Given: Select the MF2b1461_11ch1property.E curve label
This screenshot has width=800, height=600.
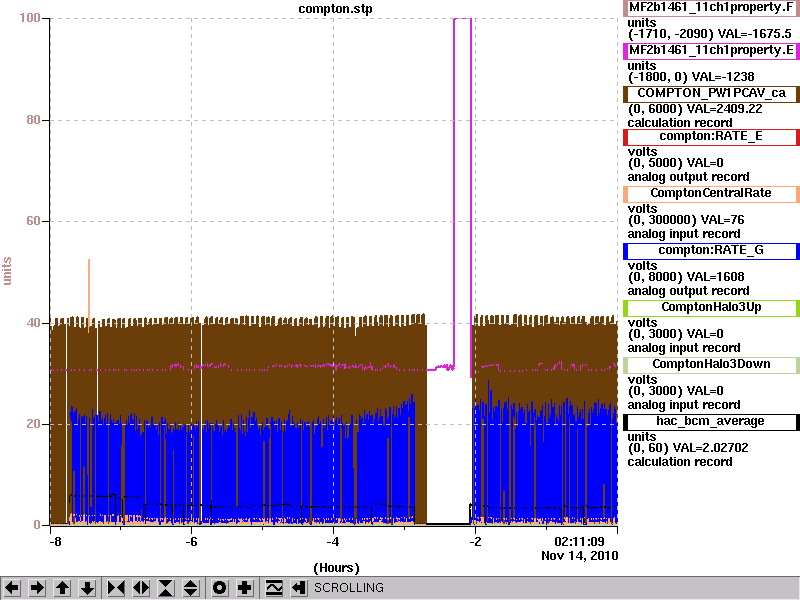Looking at the screenshot, I should (711, 51).
